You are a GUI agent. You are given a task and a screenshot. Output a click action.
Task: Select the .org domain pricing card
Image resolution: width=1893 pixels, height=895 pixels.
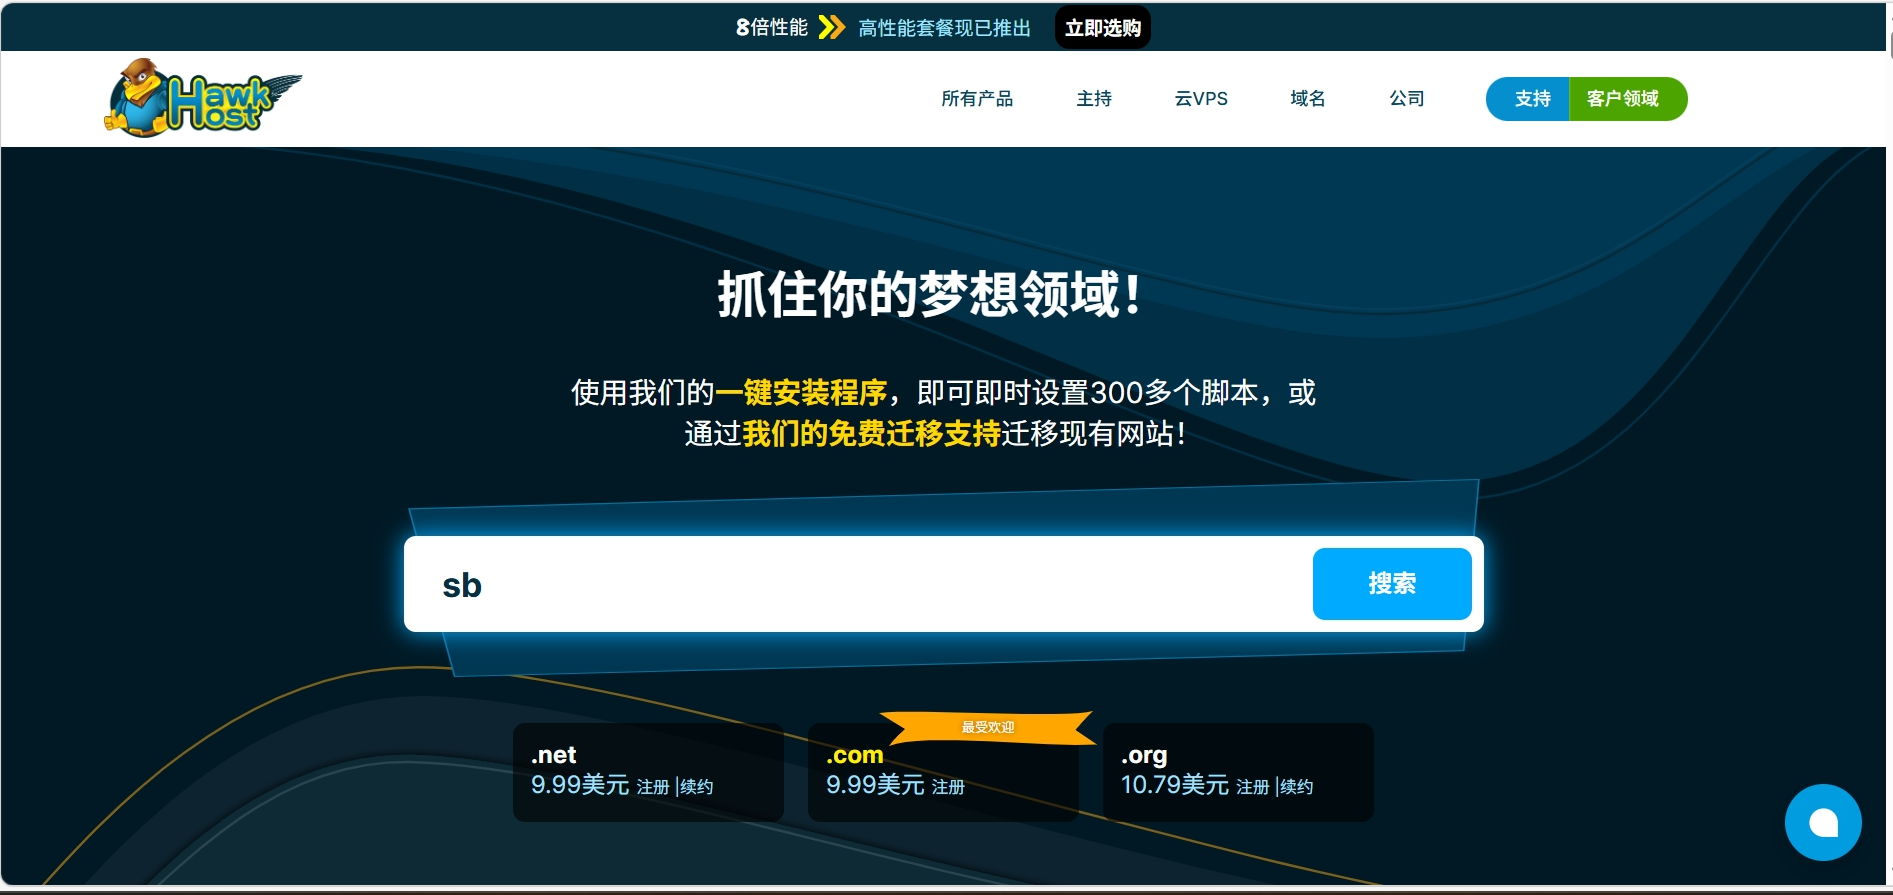[1237, 772]
